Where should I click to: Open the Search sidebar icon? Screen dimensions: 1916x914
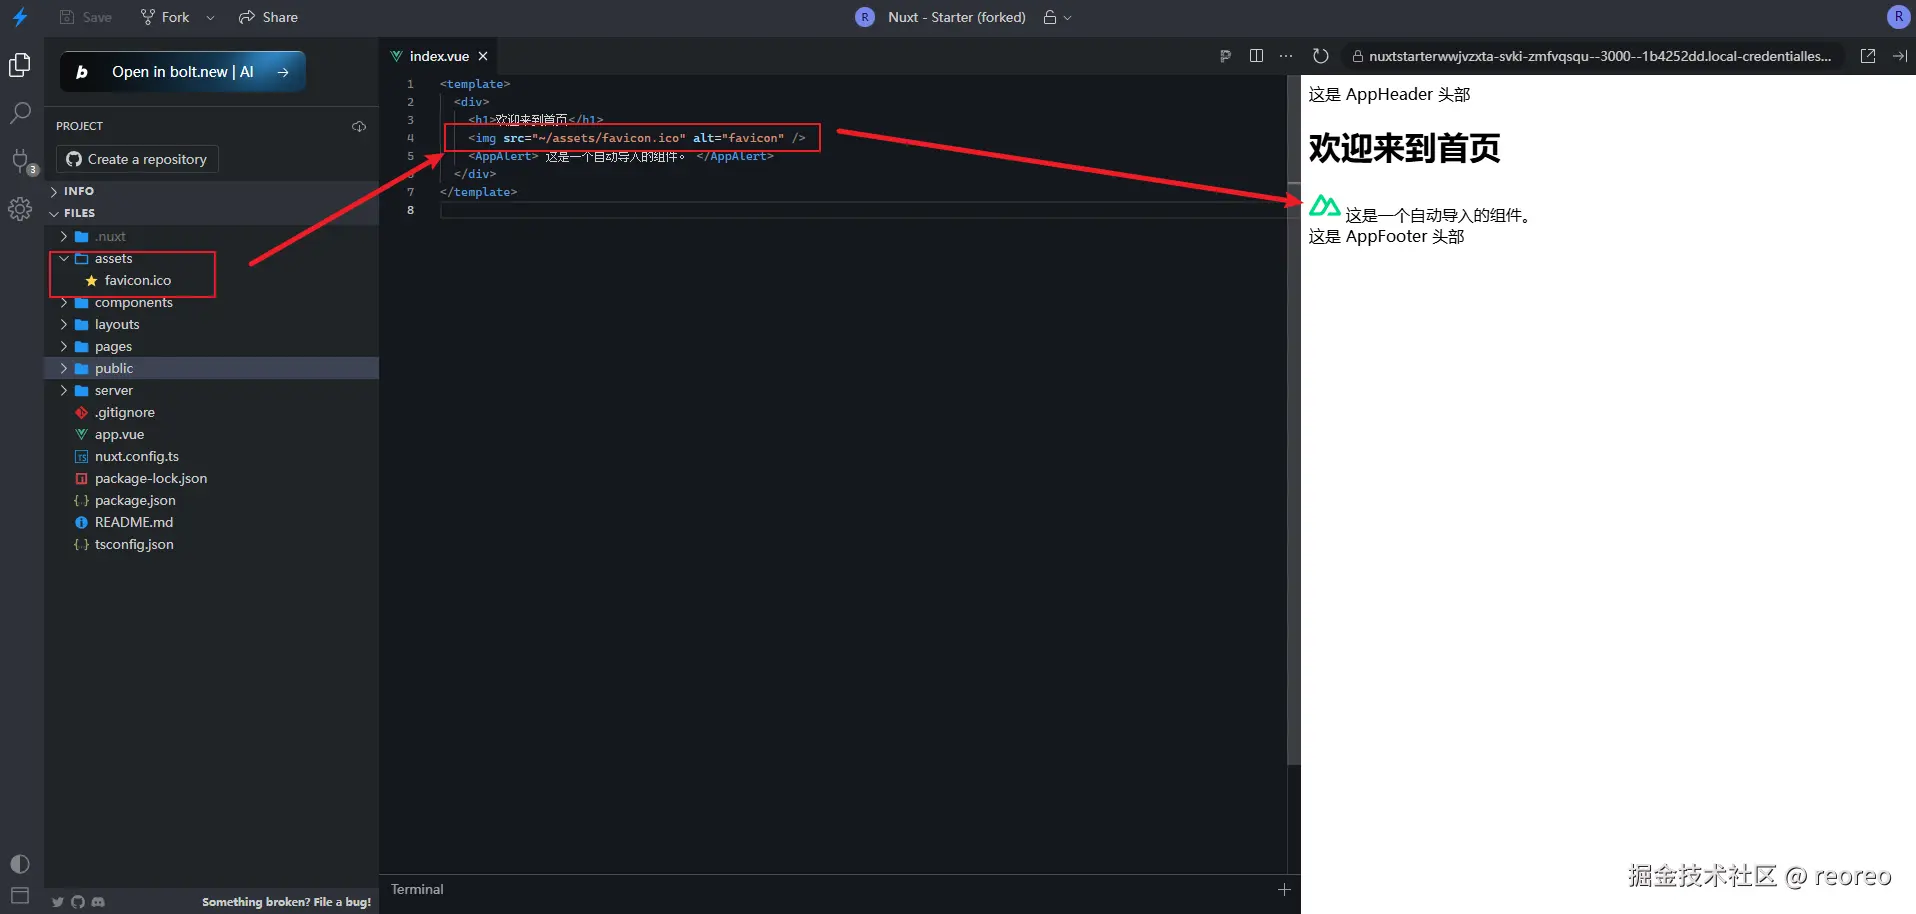[x=20, y=113]
